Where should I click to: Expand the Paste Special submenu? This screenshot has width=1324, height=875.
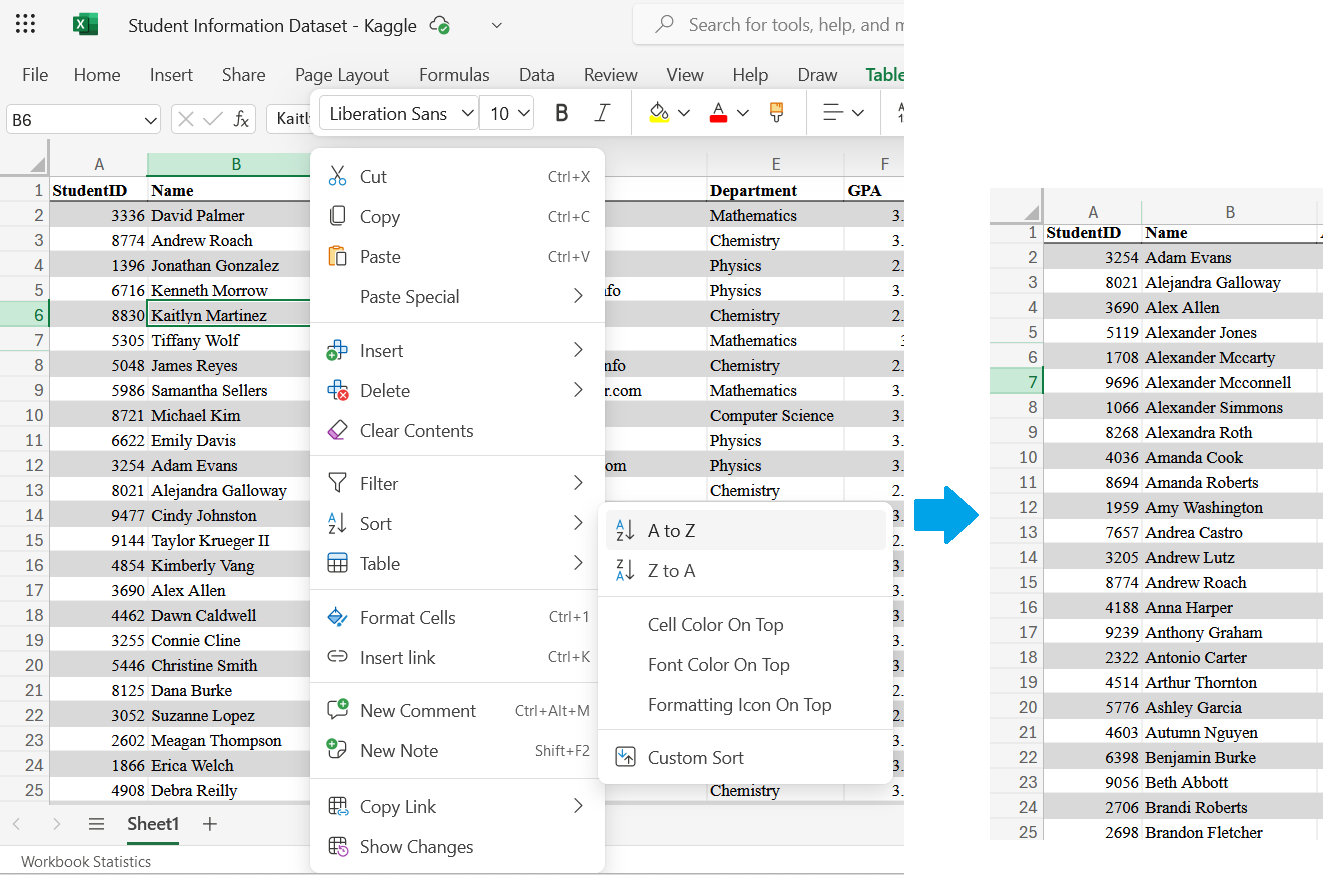[578, 296]
